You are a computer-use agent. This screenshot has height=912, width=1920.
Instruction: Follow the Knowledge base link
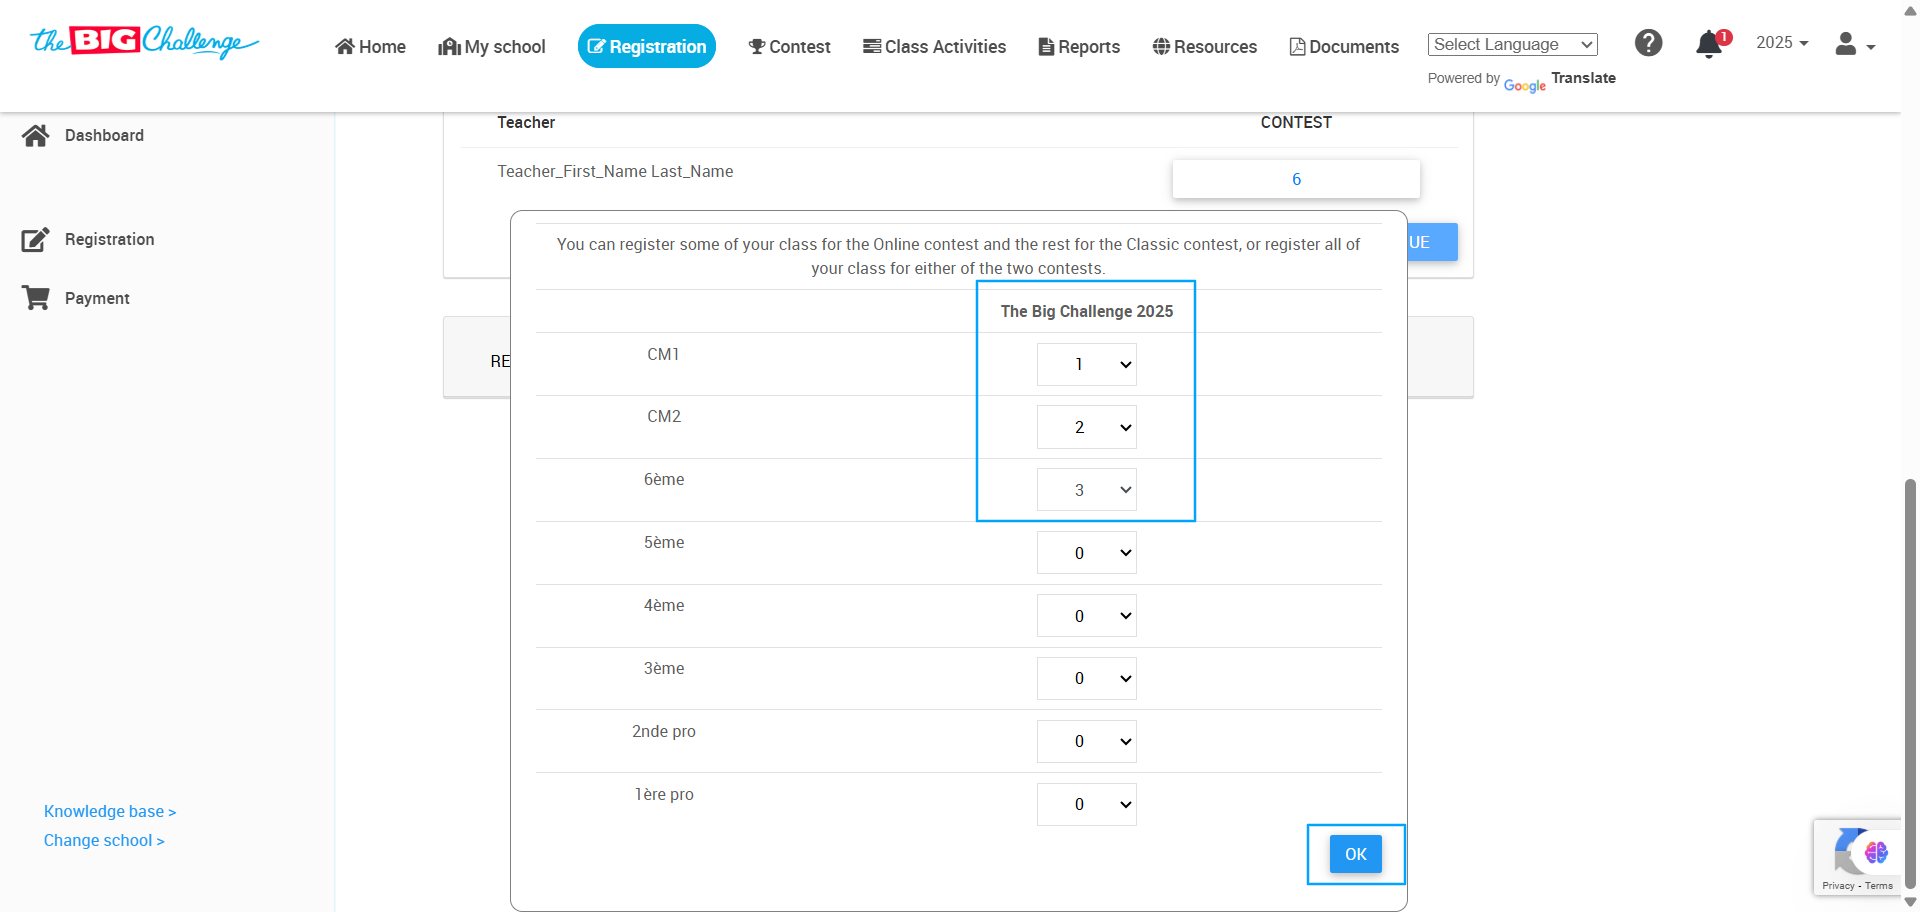coord(110,812)
